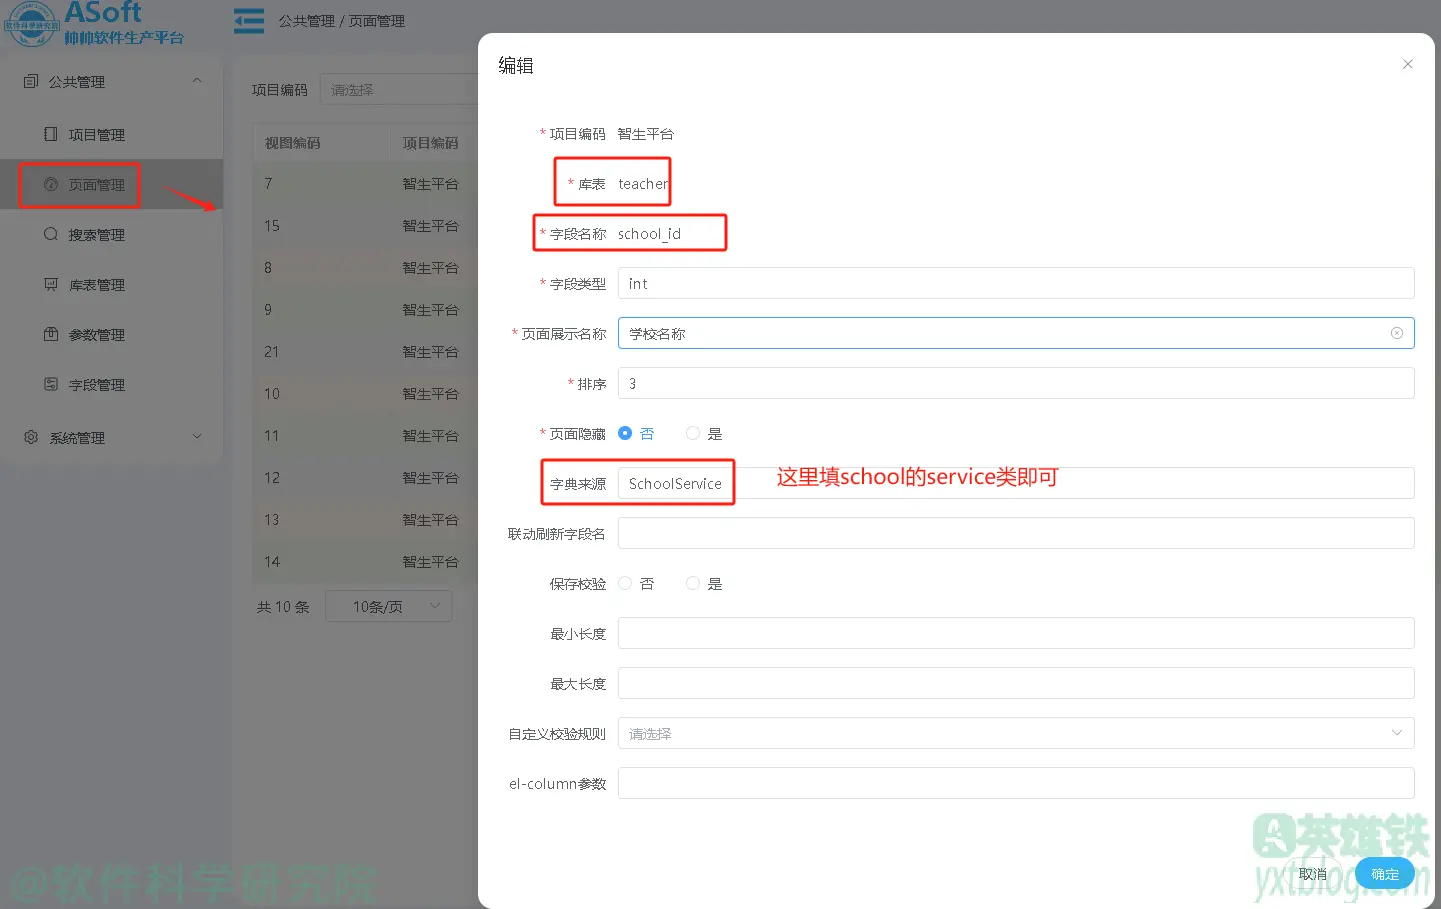The width and height of the screenshot is (1441, 909).
Task: Open the 10条/页 page size dropdown
Action: pyautogui.click(x=388, y=606)
